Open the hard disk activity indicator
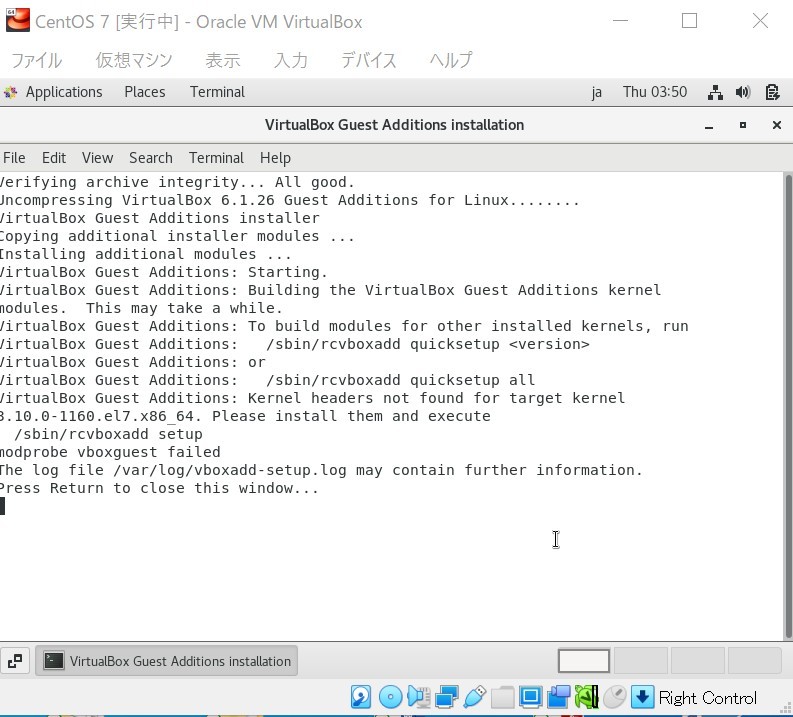793x717 pixels. coord(361,697)
